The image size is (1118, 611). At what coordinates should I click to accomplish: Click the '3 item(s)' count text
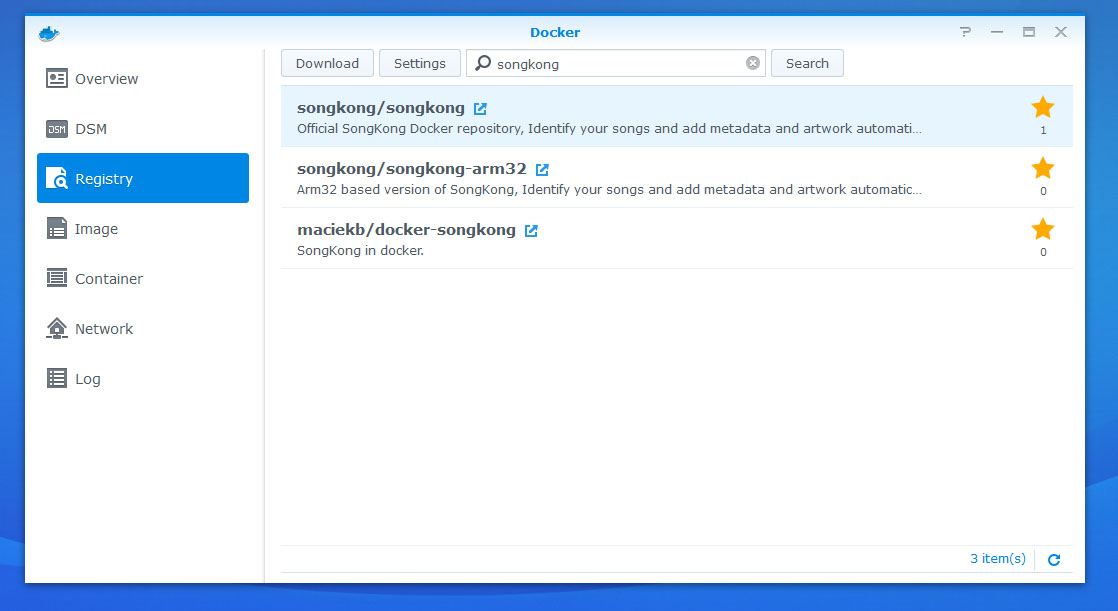998,559
